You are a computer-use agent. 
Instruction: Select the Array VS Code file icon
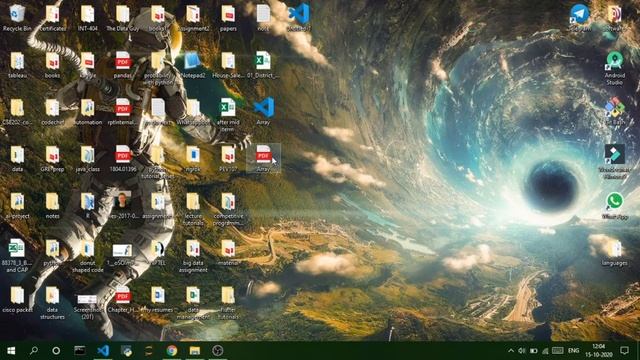click(263, 111)
